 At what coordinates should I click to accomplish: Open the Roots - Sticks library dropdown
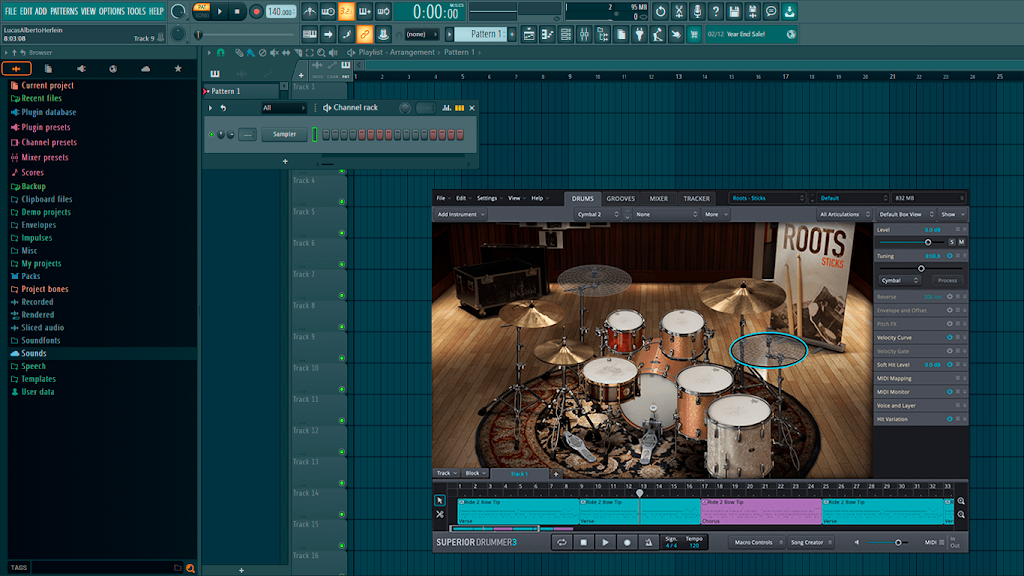click(768, 198)
